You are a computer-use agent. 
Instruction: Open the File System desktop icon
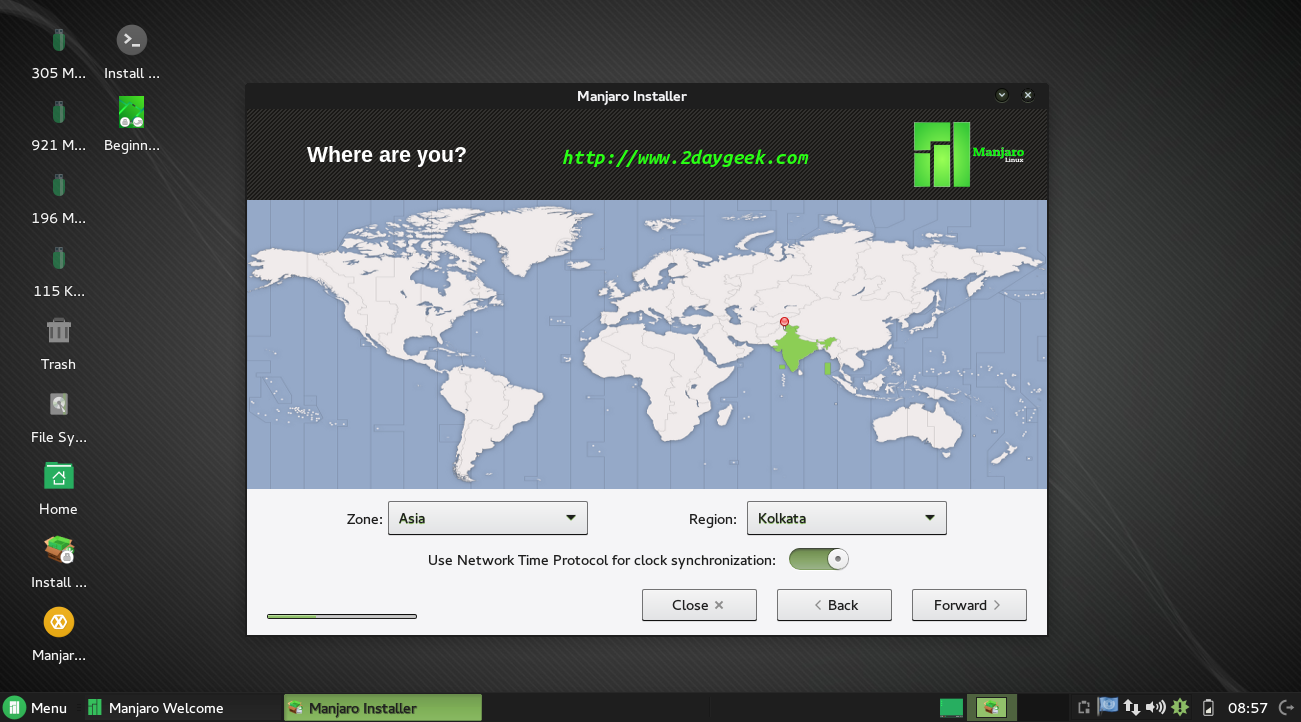coord(58,404)
